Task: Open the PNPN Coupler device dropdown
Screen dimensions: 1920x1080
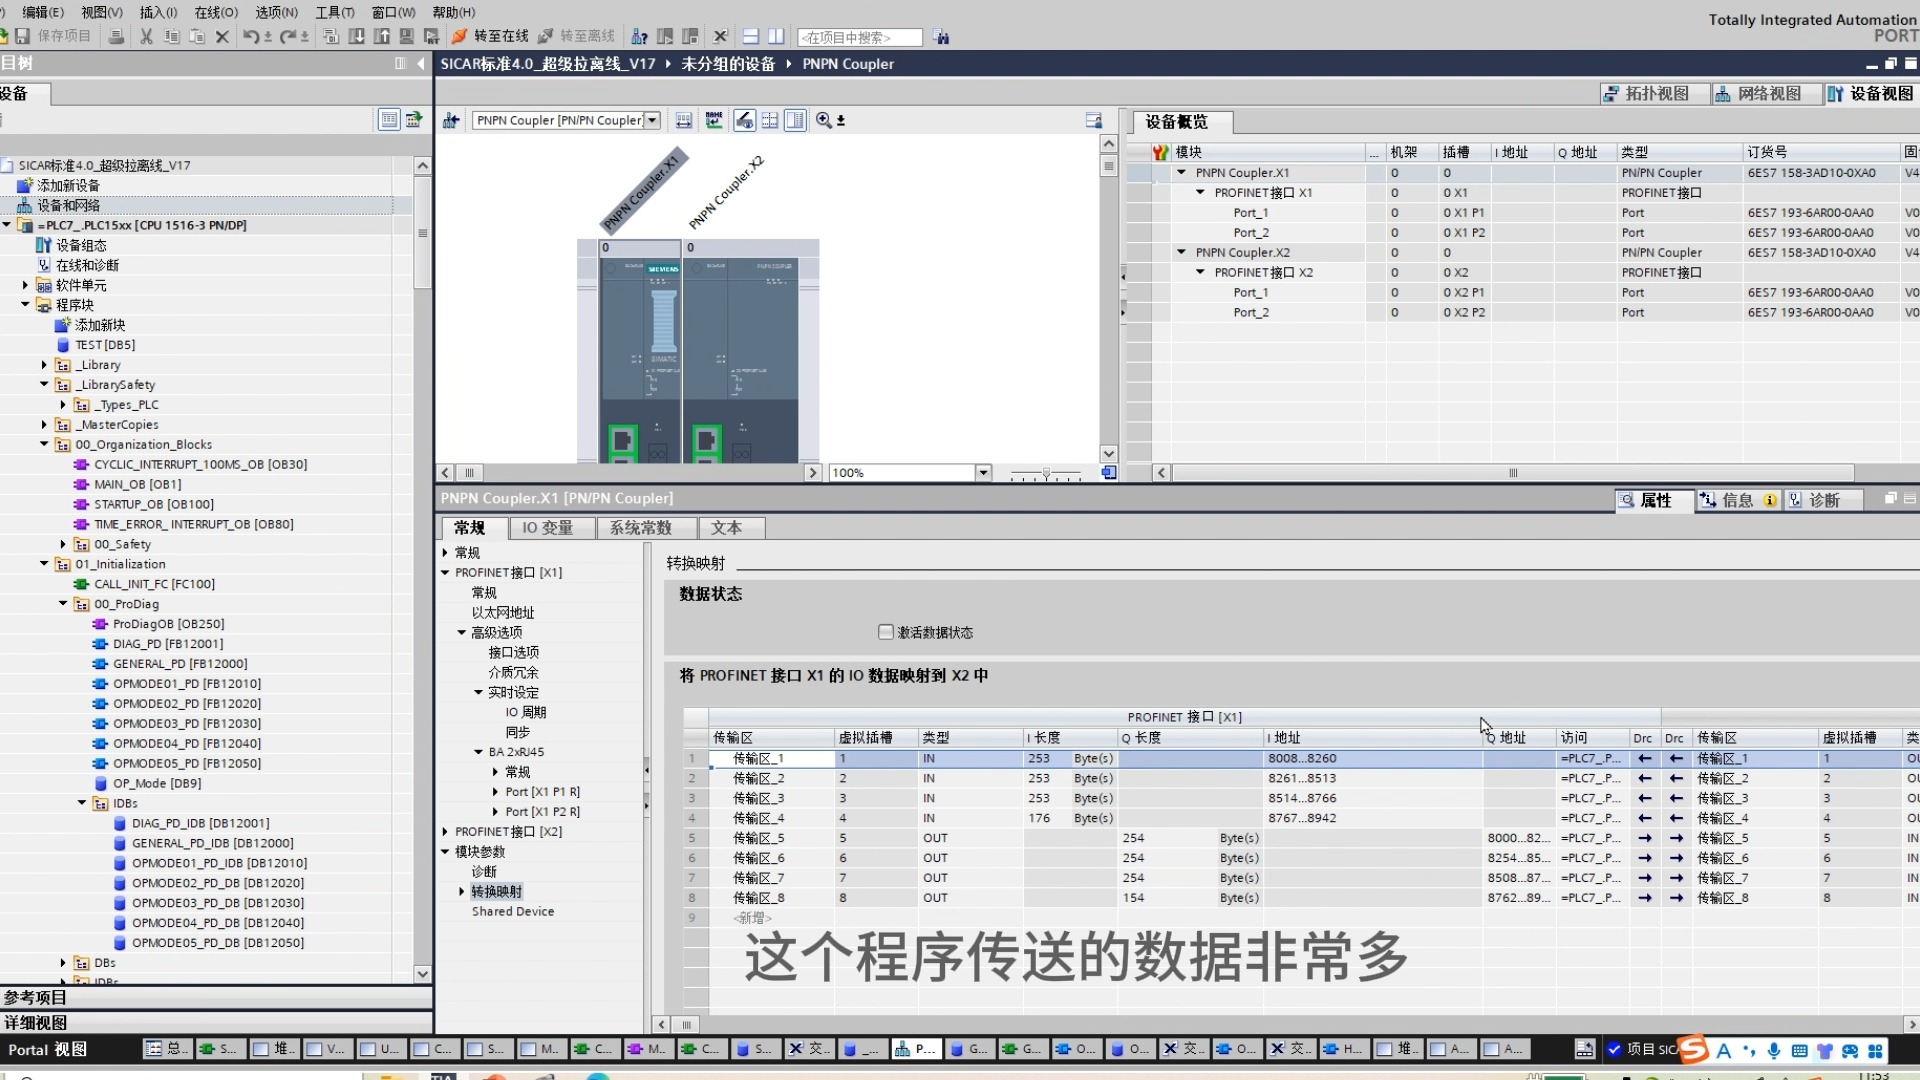Action: point(652,120)
